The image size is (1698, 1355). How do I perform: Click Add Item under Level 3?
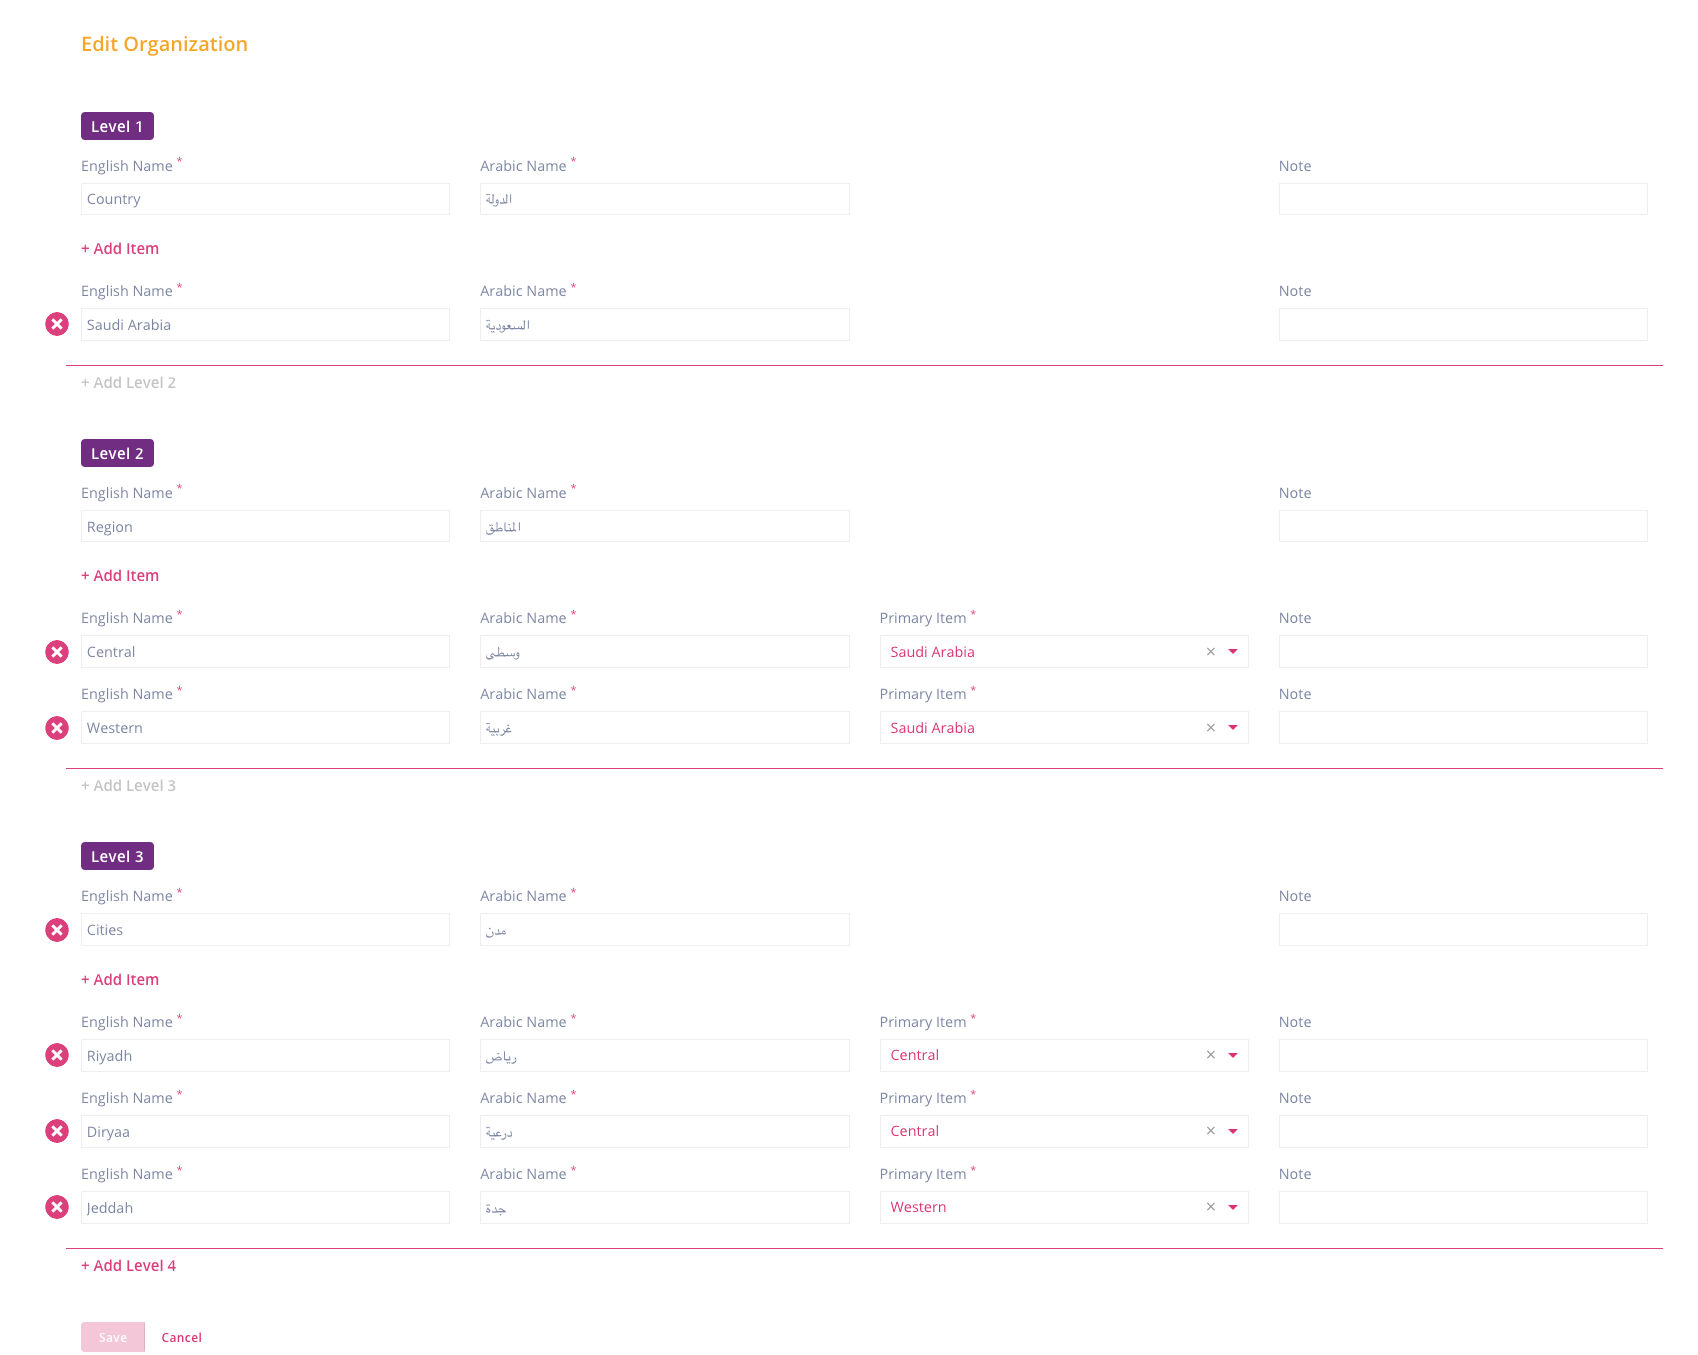[120, 979]
